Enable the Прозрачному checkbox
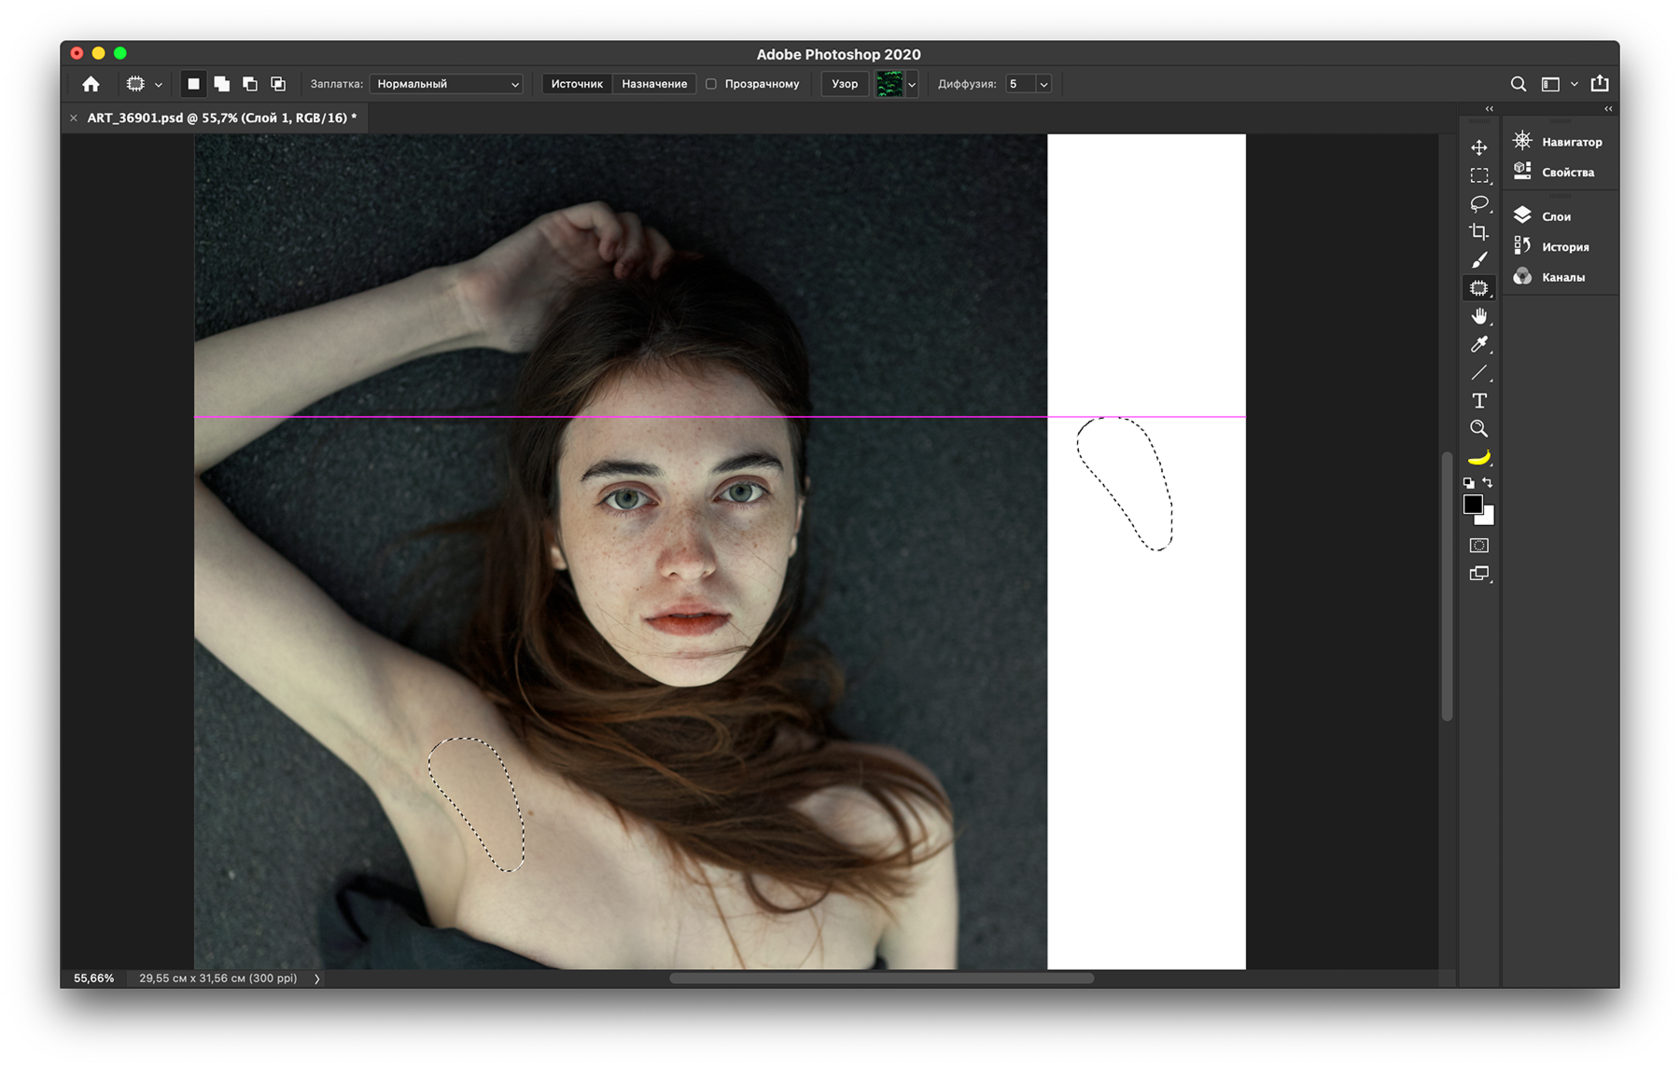 pyautogui.click(x=711, y=84)
